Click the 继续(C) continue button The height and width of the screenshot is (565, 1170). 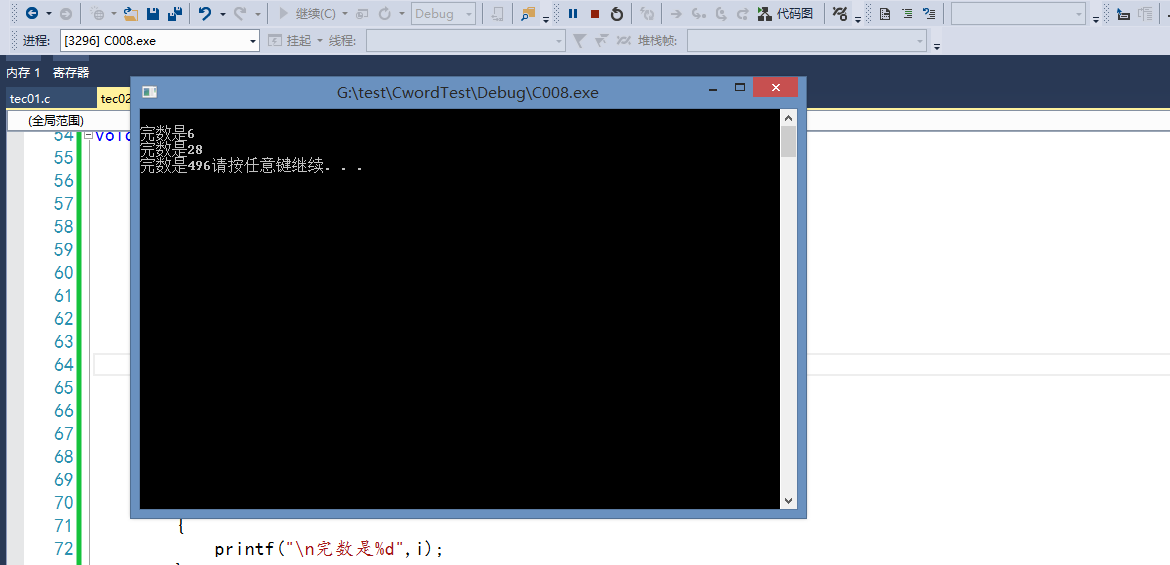click(x=307, y=13)
